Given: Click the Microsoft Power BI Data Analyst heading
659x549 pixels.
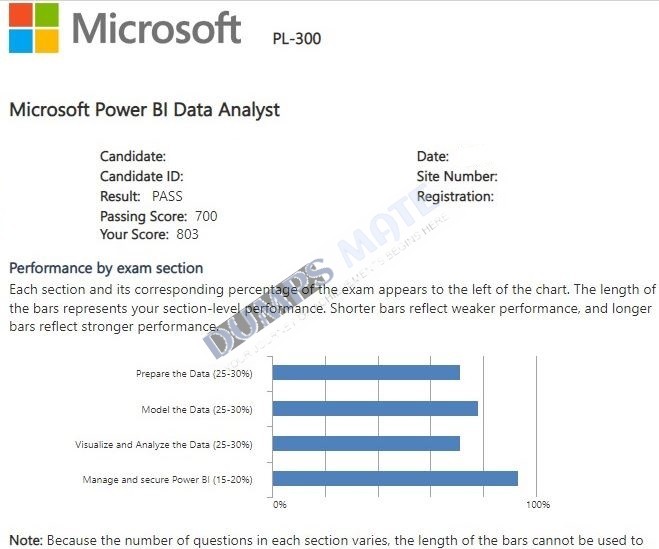Looking at the screenshot, I should (x=144, y=110).
